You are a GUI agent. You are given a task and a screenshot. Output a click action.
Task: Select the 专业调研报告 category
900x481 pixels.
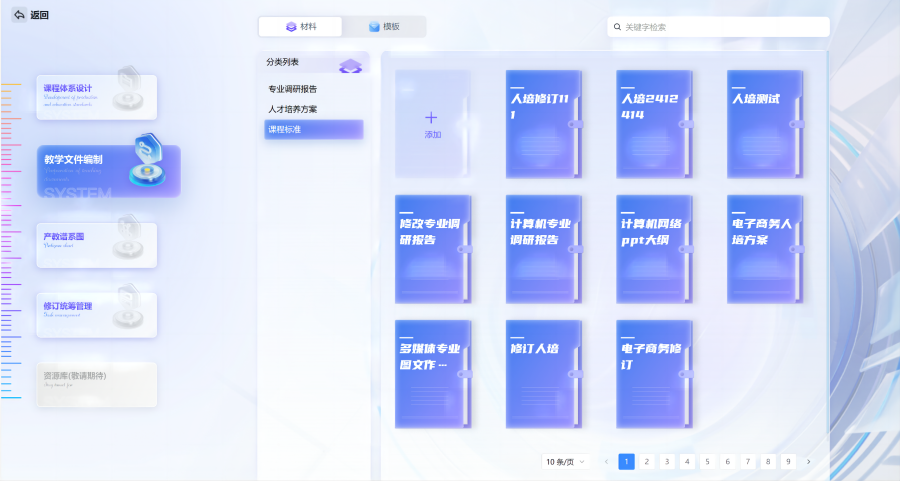click(x=292, y=89)
